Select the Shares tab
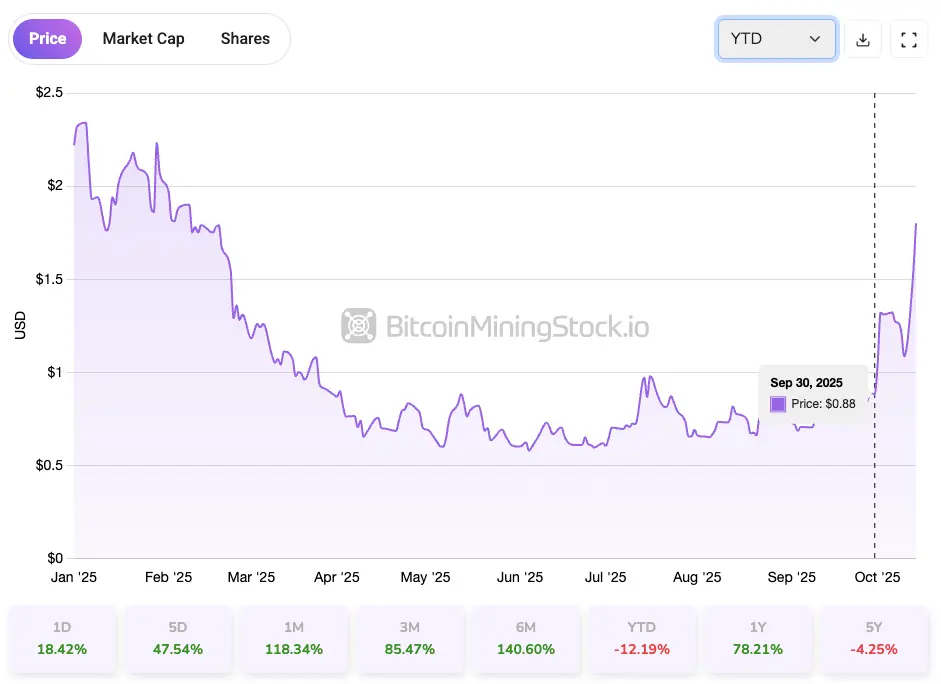This screenshot has width=941, height=684. 245,39
